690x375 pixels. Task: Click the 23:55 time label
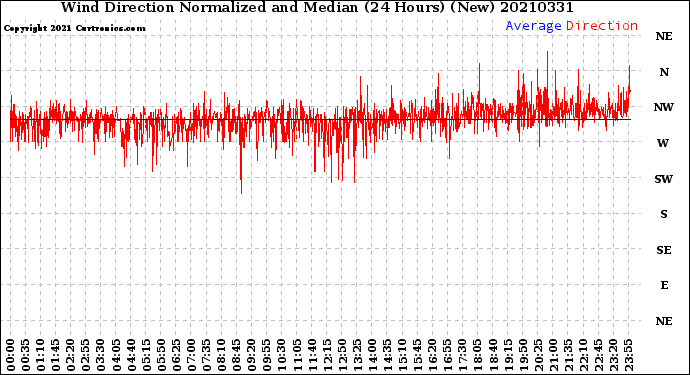(x=628, y=355)
